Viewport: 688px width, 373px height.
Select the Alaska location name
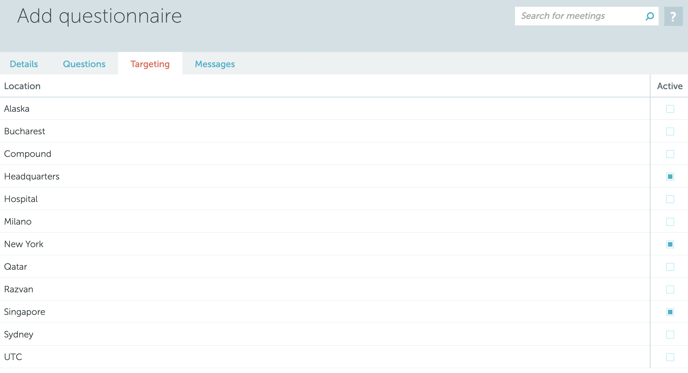[17, 109]
